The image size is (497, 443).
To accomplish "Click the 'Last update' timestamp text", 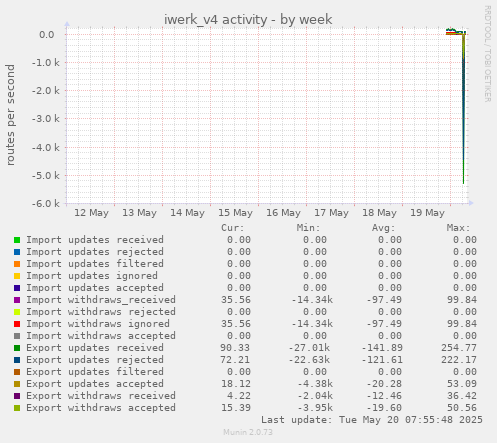I will [372, 420].
